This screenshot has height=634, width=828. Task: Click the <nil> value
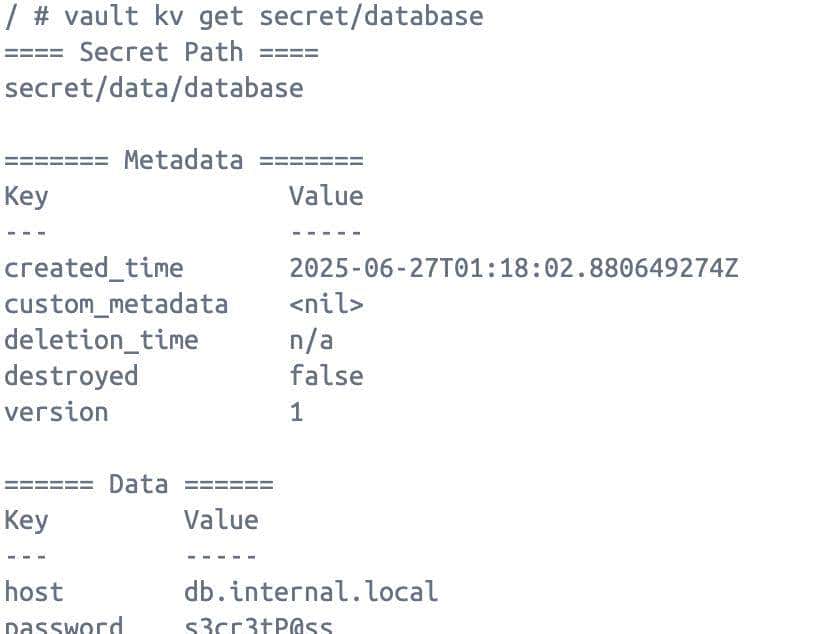tap(326, 304)
